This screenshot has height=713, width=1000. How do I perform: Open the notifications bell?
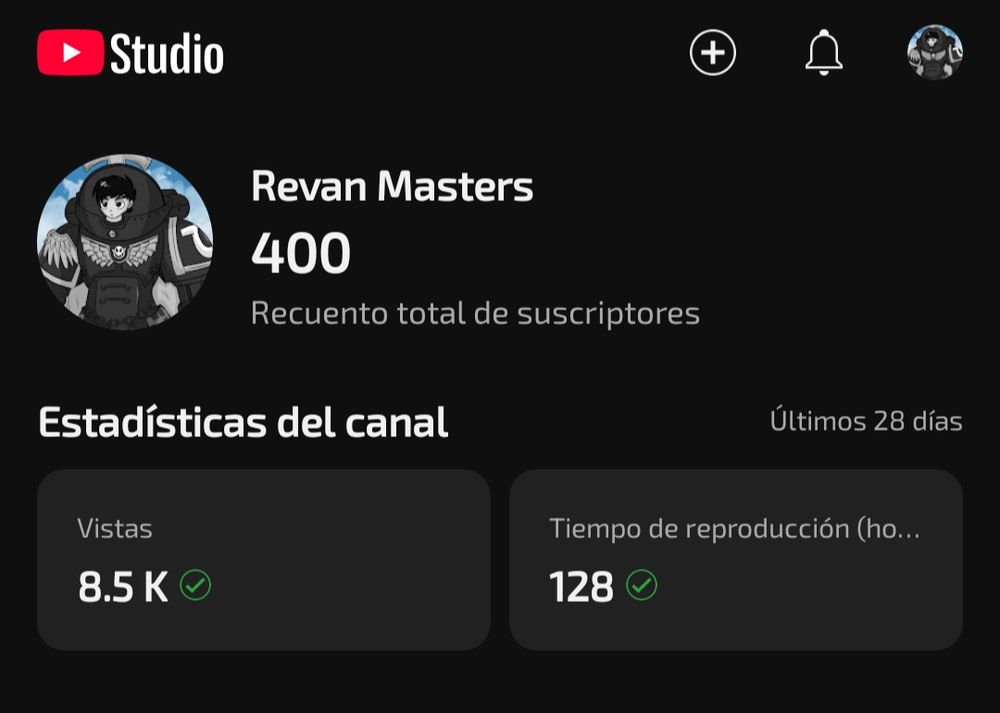coord(823,52)
